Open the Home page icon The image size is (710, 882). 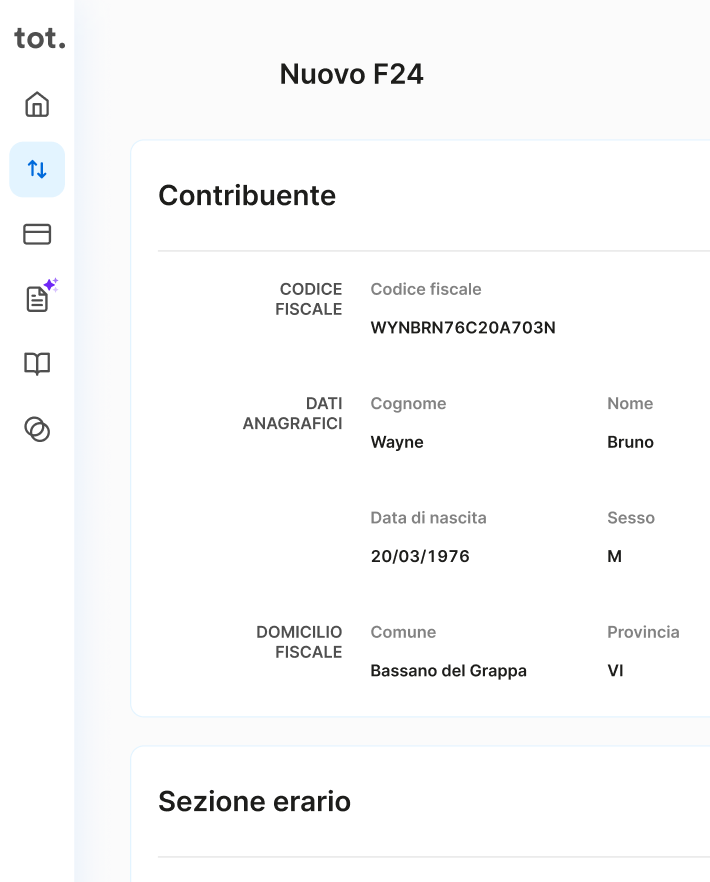tap(37, 105)
